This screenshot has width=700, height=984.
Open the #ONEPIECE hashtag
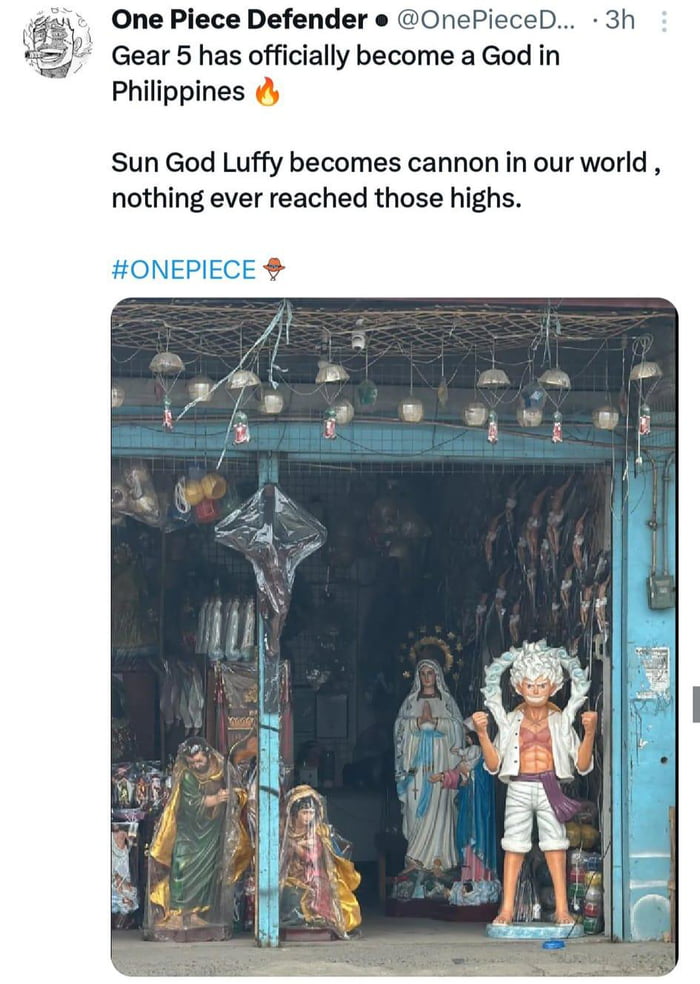185,266
